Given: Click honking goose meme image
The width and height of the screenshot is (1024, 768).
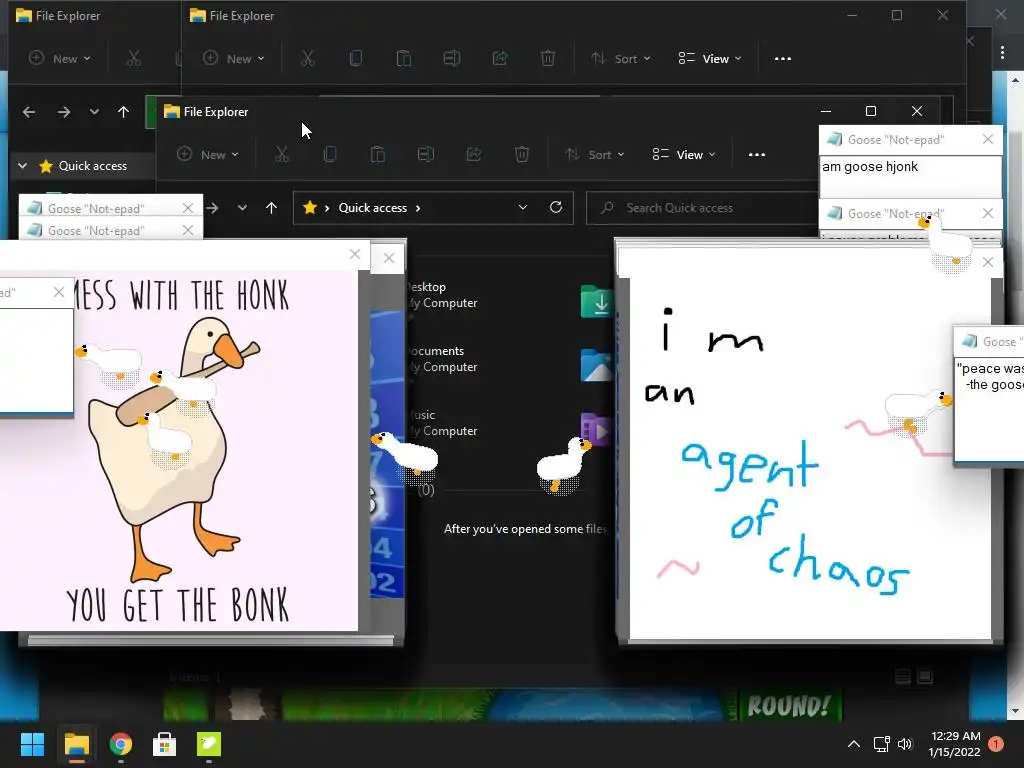Looking at the screenshot, I should pyautogui.click(x=179, y=451).
